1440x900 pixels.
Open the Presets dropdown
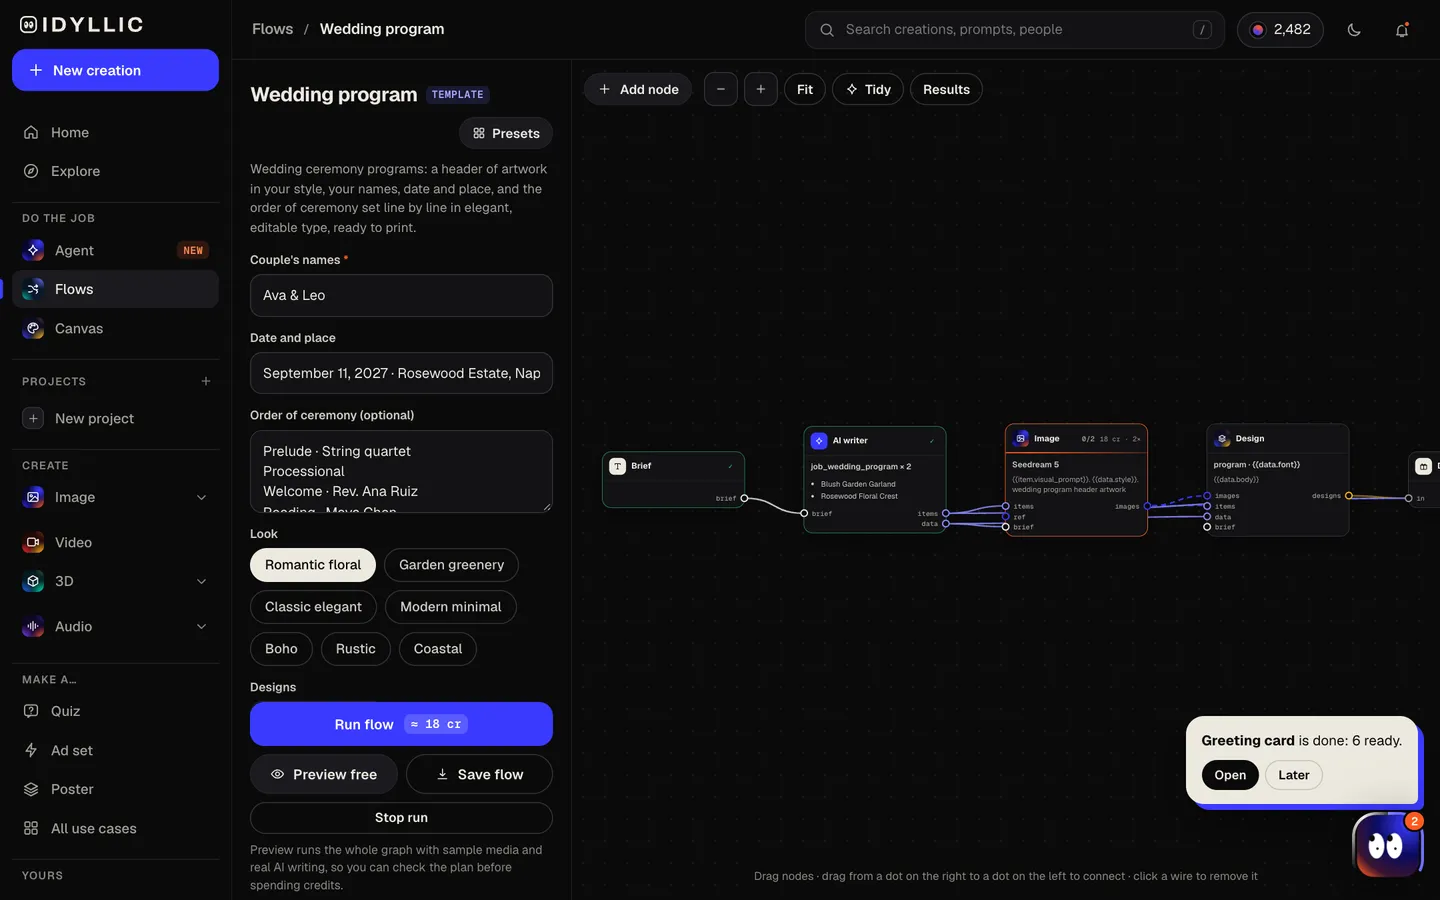[506, 133]
